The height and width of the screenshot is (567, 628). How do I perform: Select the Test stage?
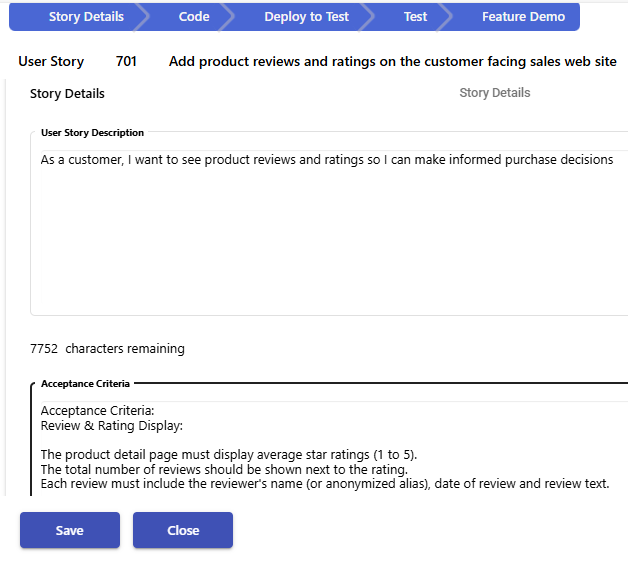[415, 17]
